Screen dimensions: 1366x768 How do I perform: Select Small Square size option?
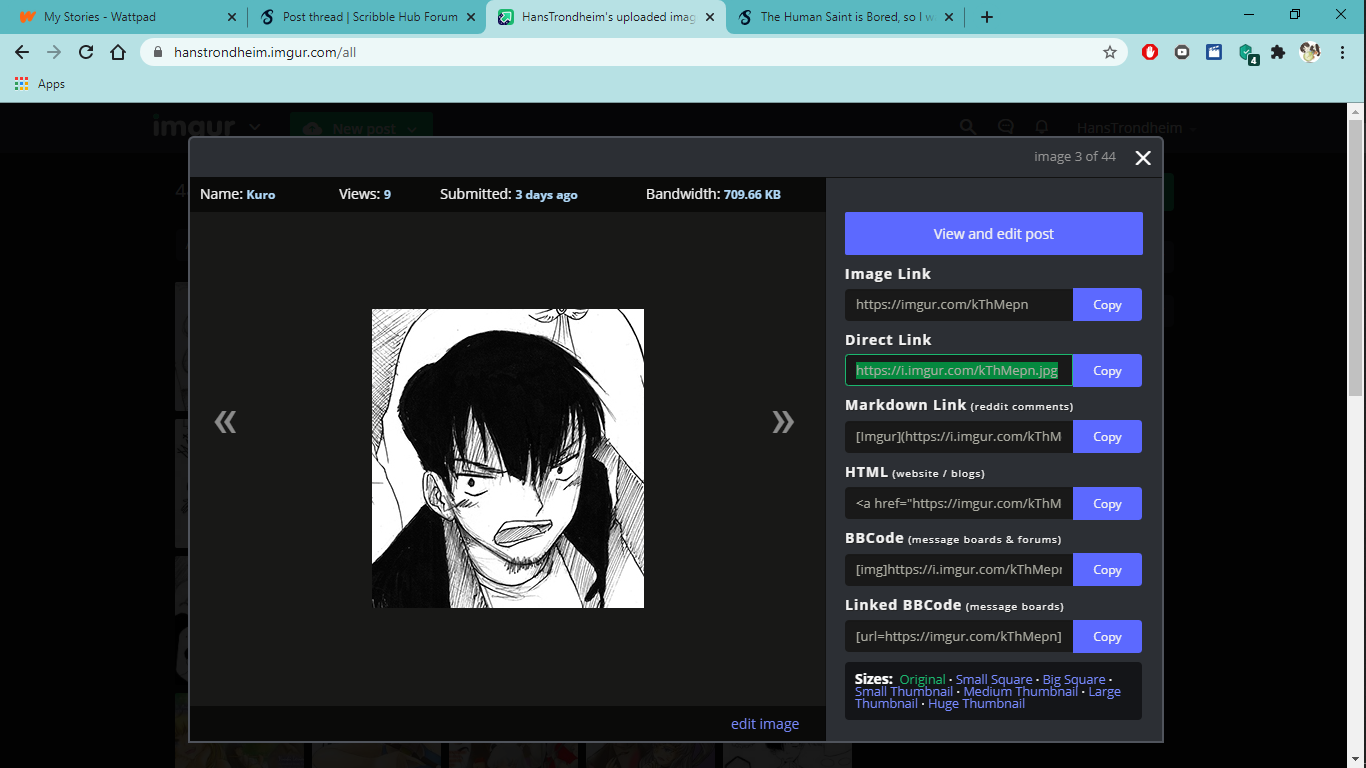tap(993, 680)
